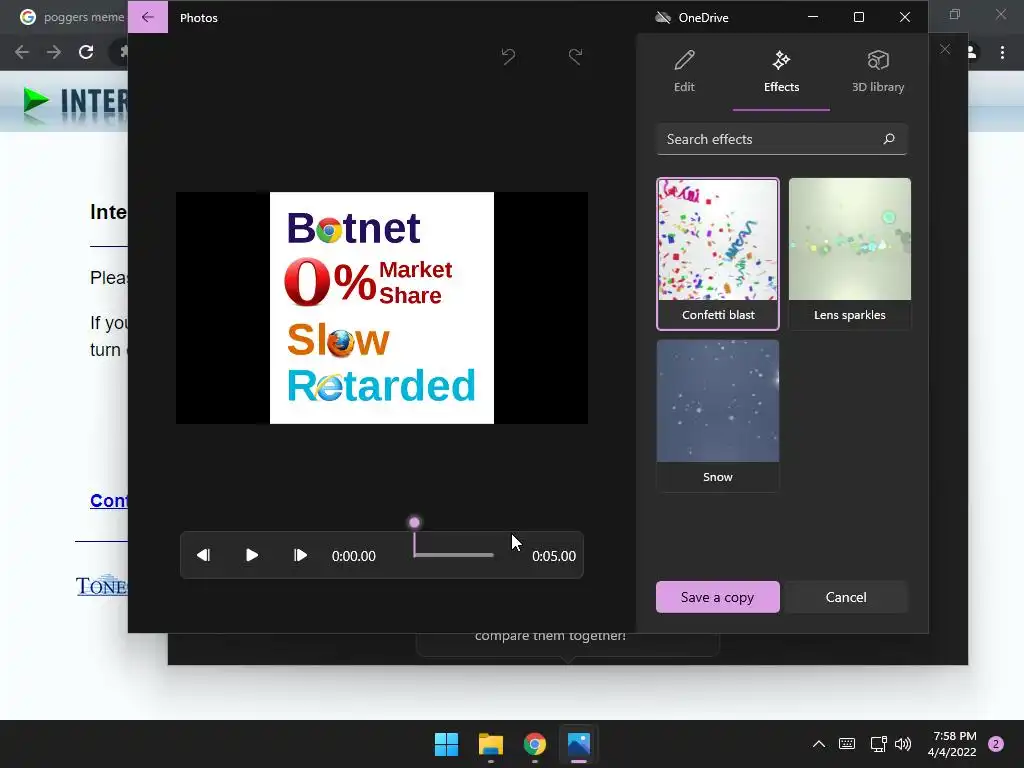The height and width of the screenshot is (768, 1024).
Task: Click the Photos title text
Action: 199,18
